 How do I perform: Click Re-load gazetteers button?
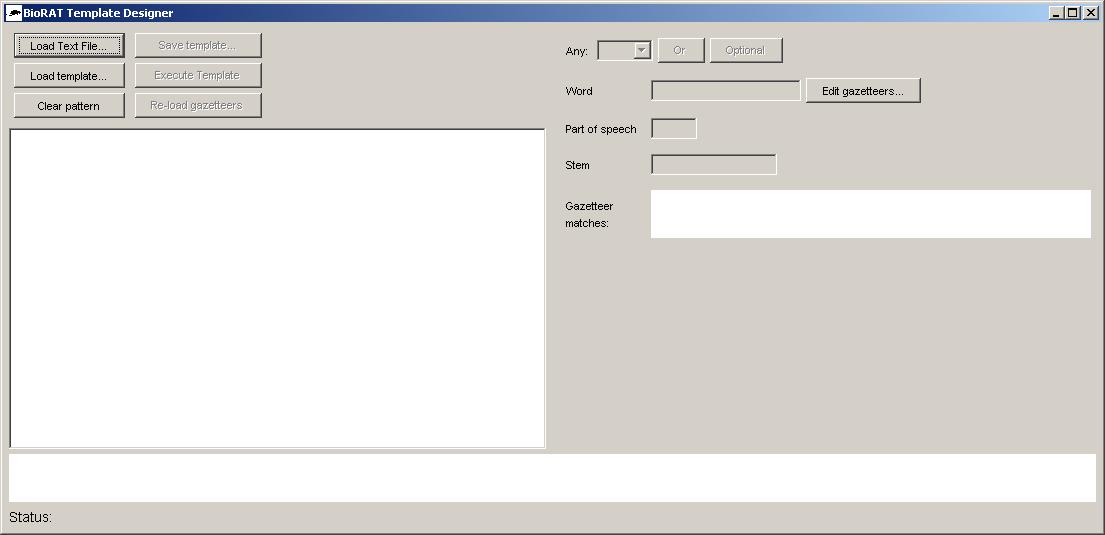point(198,106)
